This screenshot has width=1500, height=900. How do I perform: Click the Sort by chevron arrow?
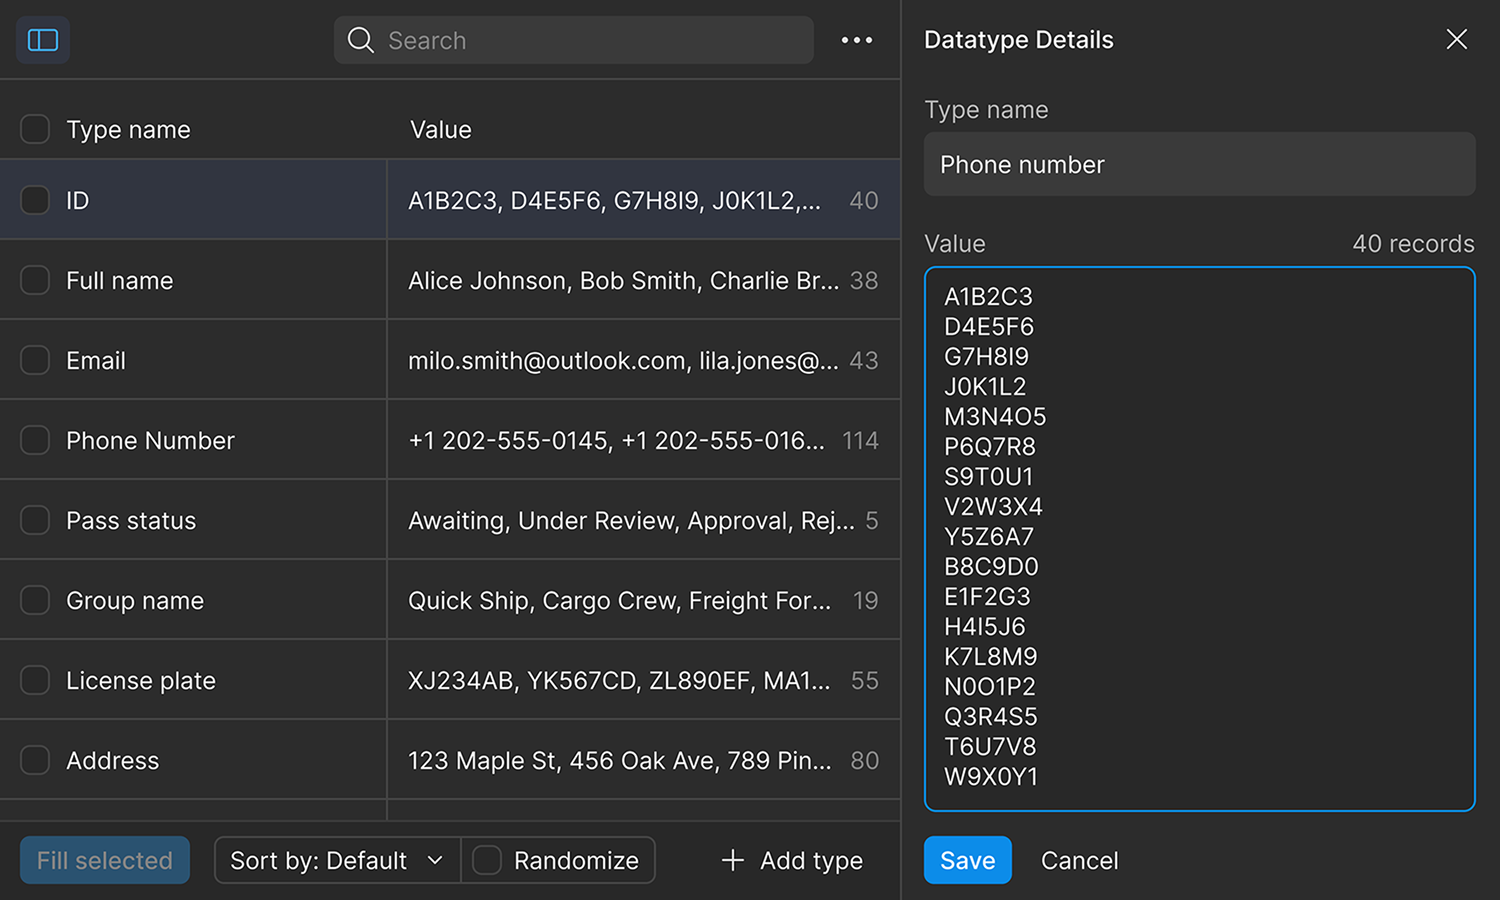click(x=435, y=860)
